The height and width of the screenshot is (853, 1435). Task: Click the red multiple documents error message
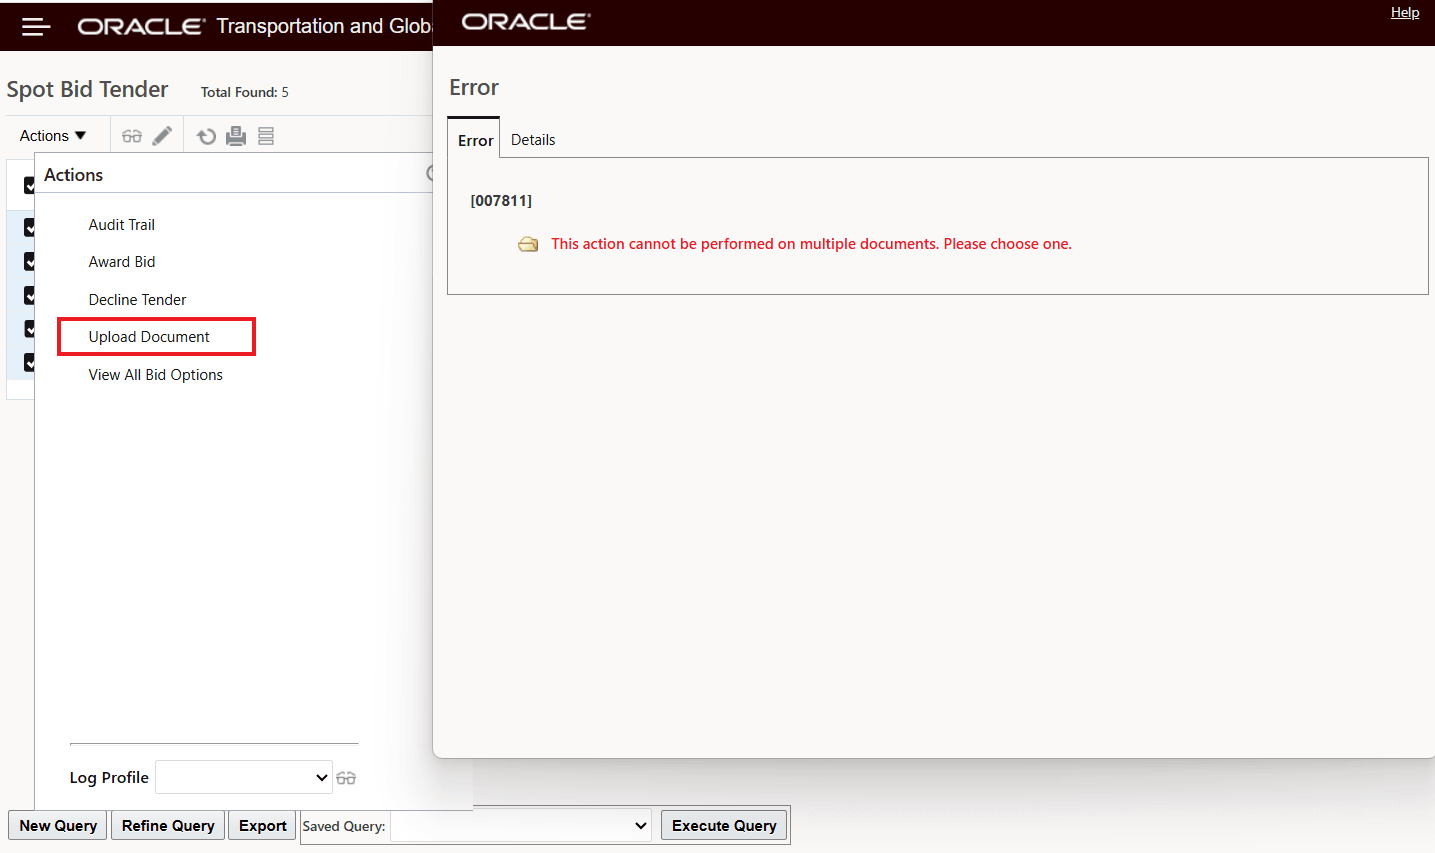[811, 244]
